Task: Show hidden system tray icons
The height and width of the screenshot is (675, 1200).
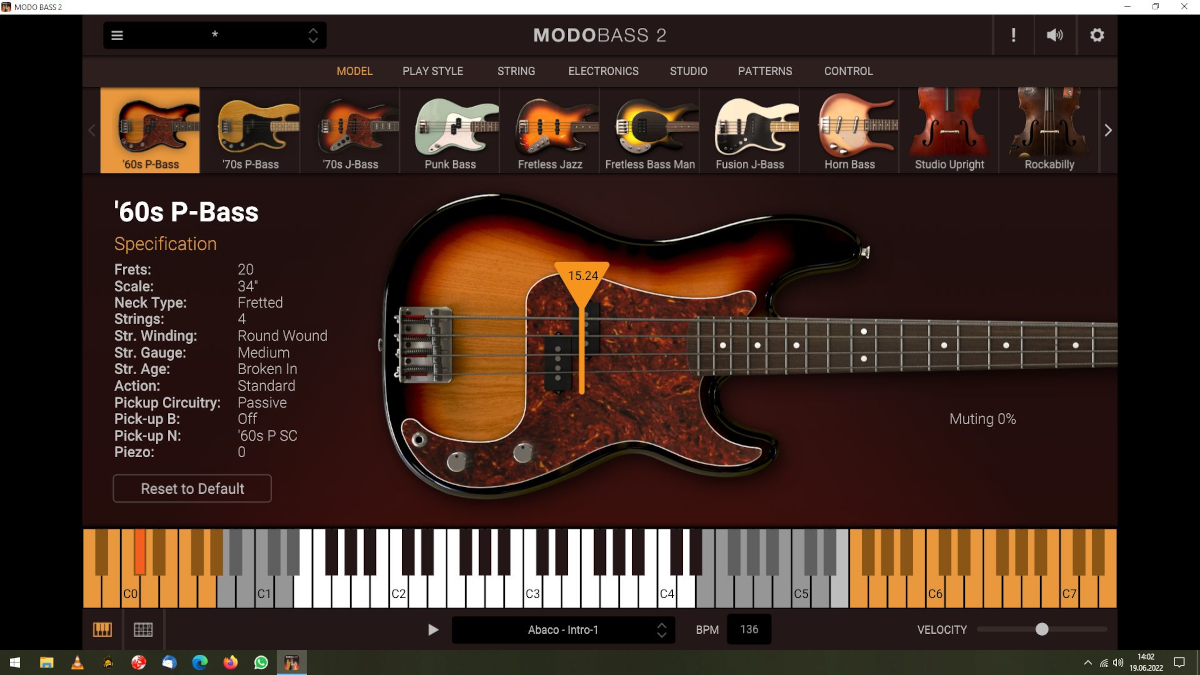Action: click(1088, 662)
